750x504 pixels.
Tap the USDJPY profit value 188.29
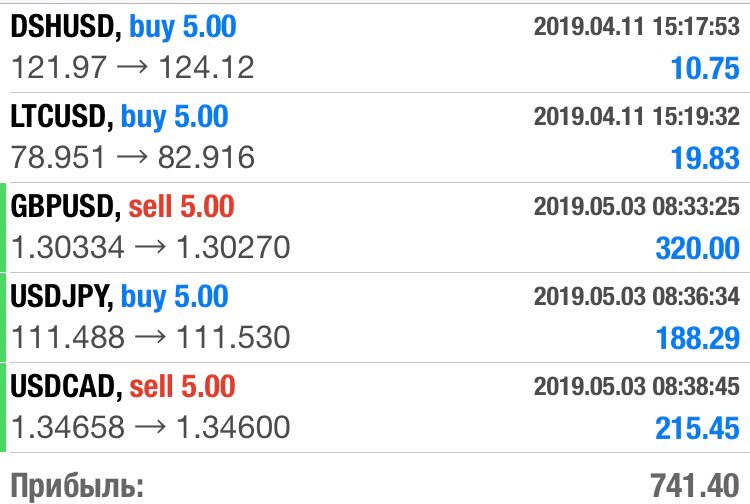coord(697,338)
